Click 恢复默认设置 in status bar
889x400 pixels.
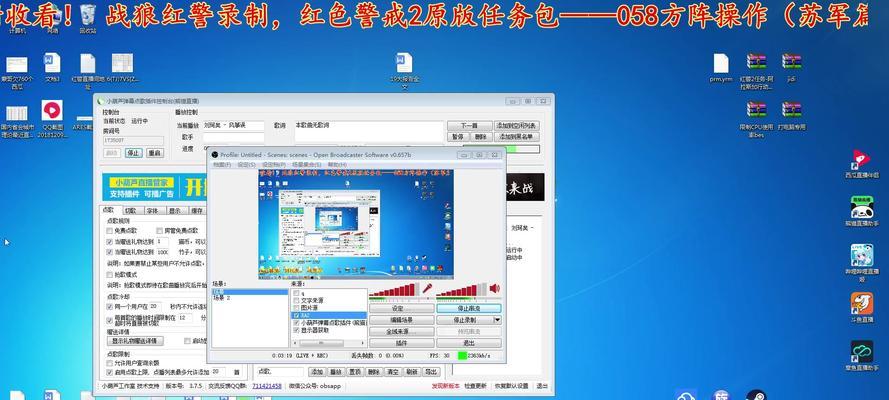click(511, 386)
